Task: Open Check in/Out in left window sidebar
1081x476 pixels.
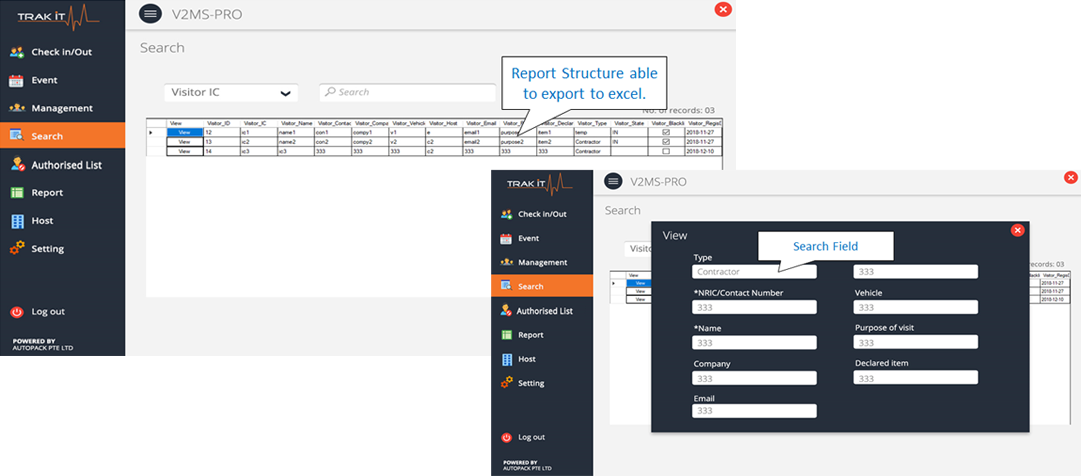Action: point(61,51)
